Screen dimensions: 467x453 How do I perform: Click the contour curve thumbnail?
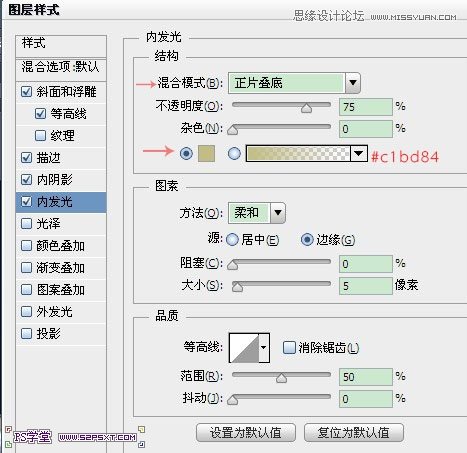coord(244,348)
